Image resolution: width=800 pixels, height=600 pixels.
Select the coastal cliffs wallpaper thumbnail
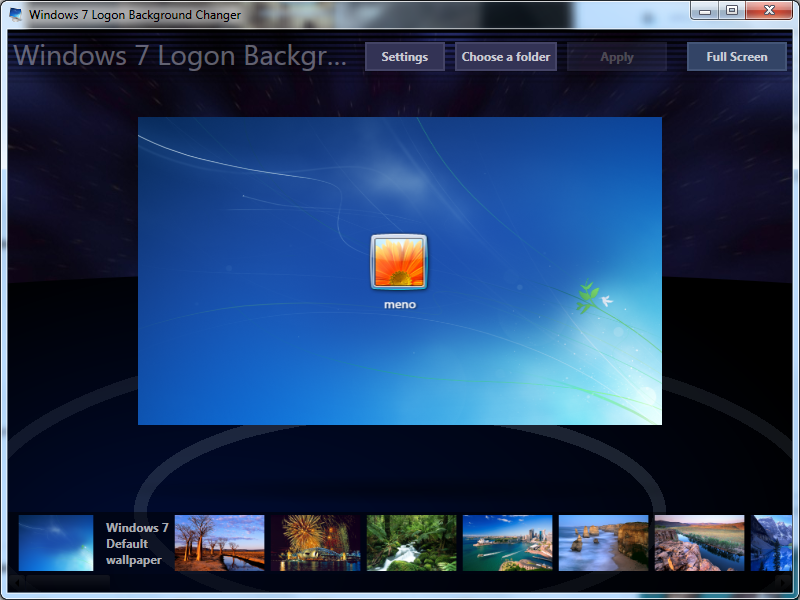(603, 541)
